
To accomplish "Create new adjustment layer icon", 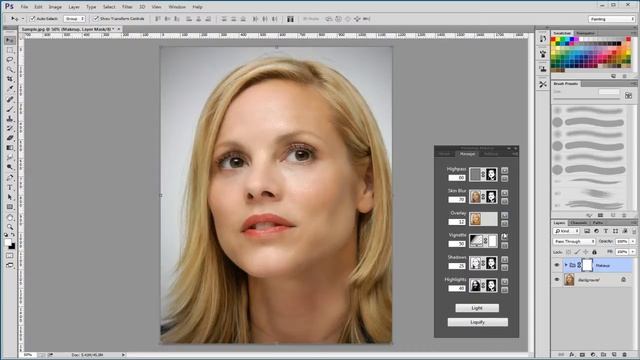I will coord(593,355).
